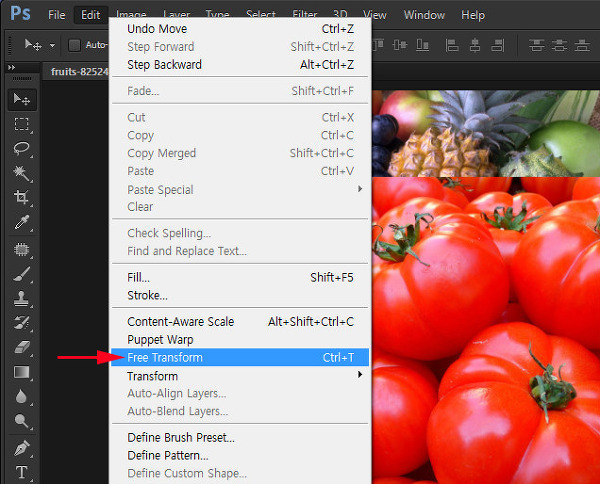
Task: Select the Eyedropper tool
Action: pyautogui.click(x=21, y=222)
